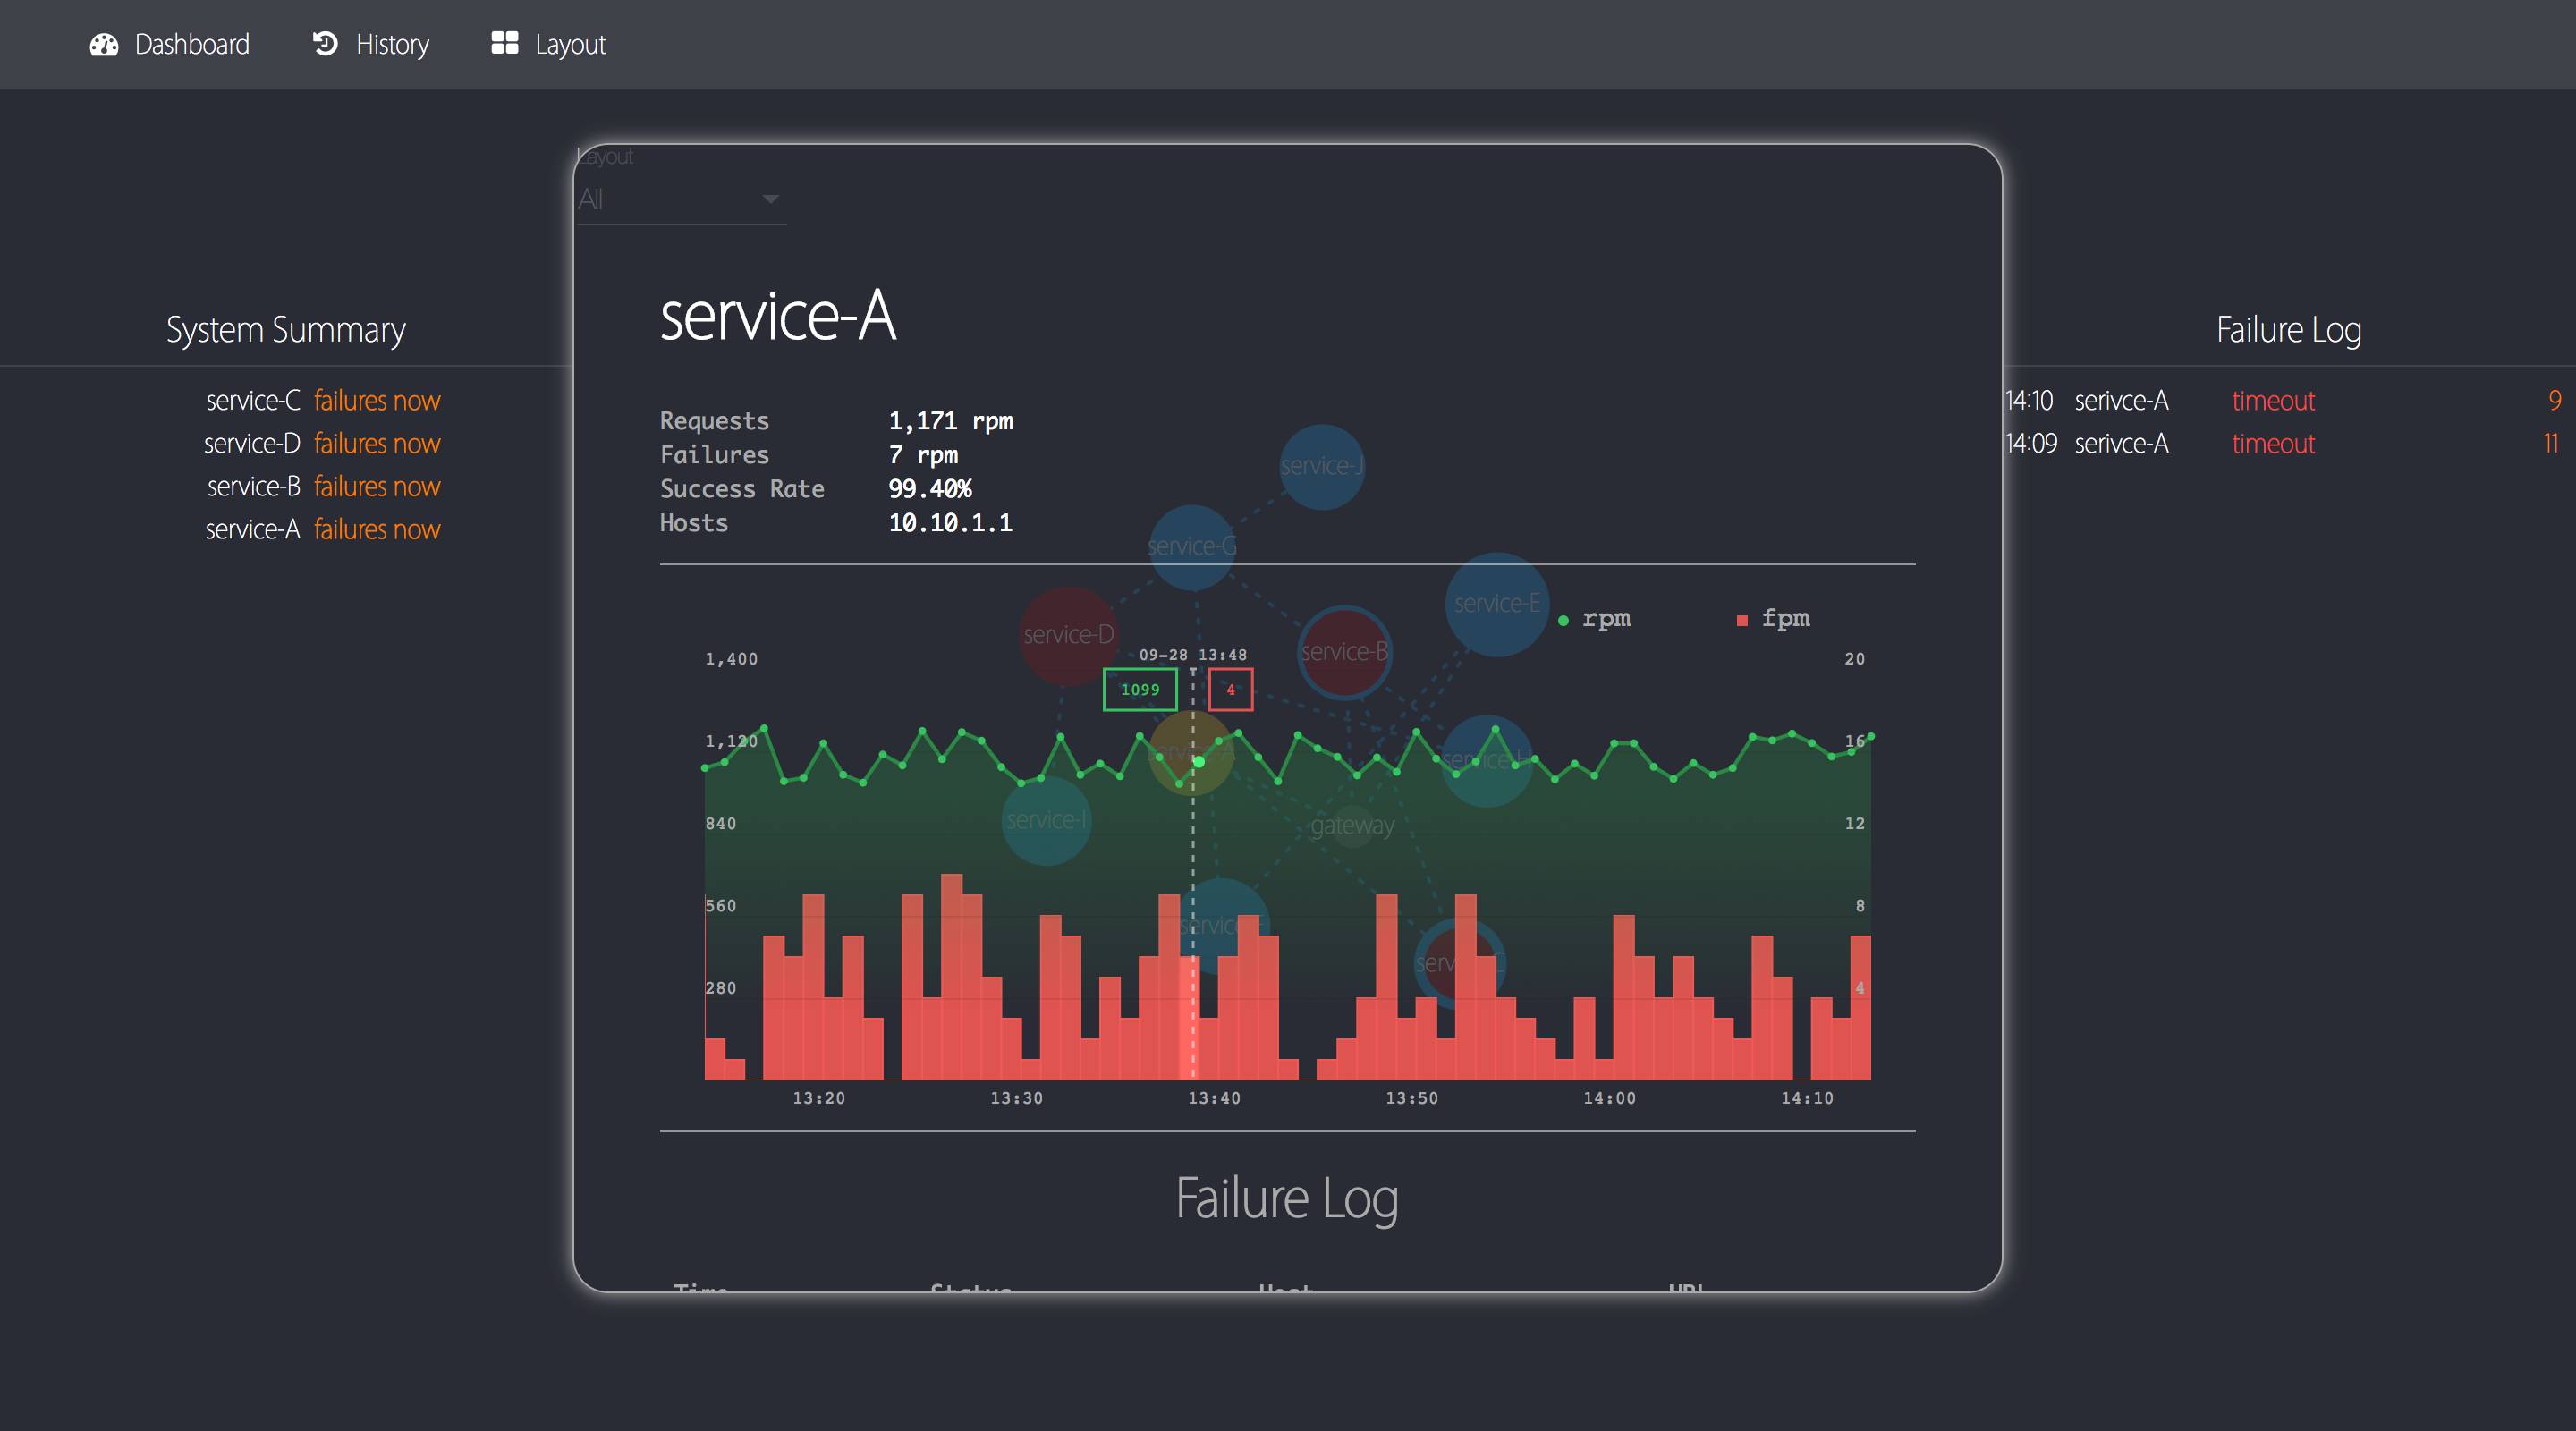Open the Dashboard menu item

191,45
